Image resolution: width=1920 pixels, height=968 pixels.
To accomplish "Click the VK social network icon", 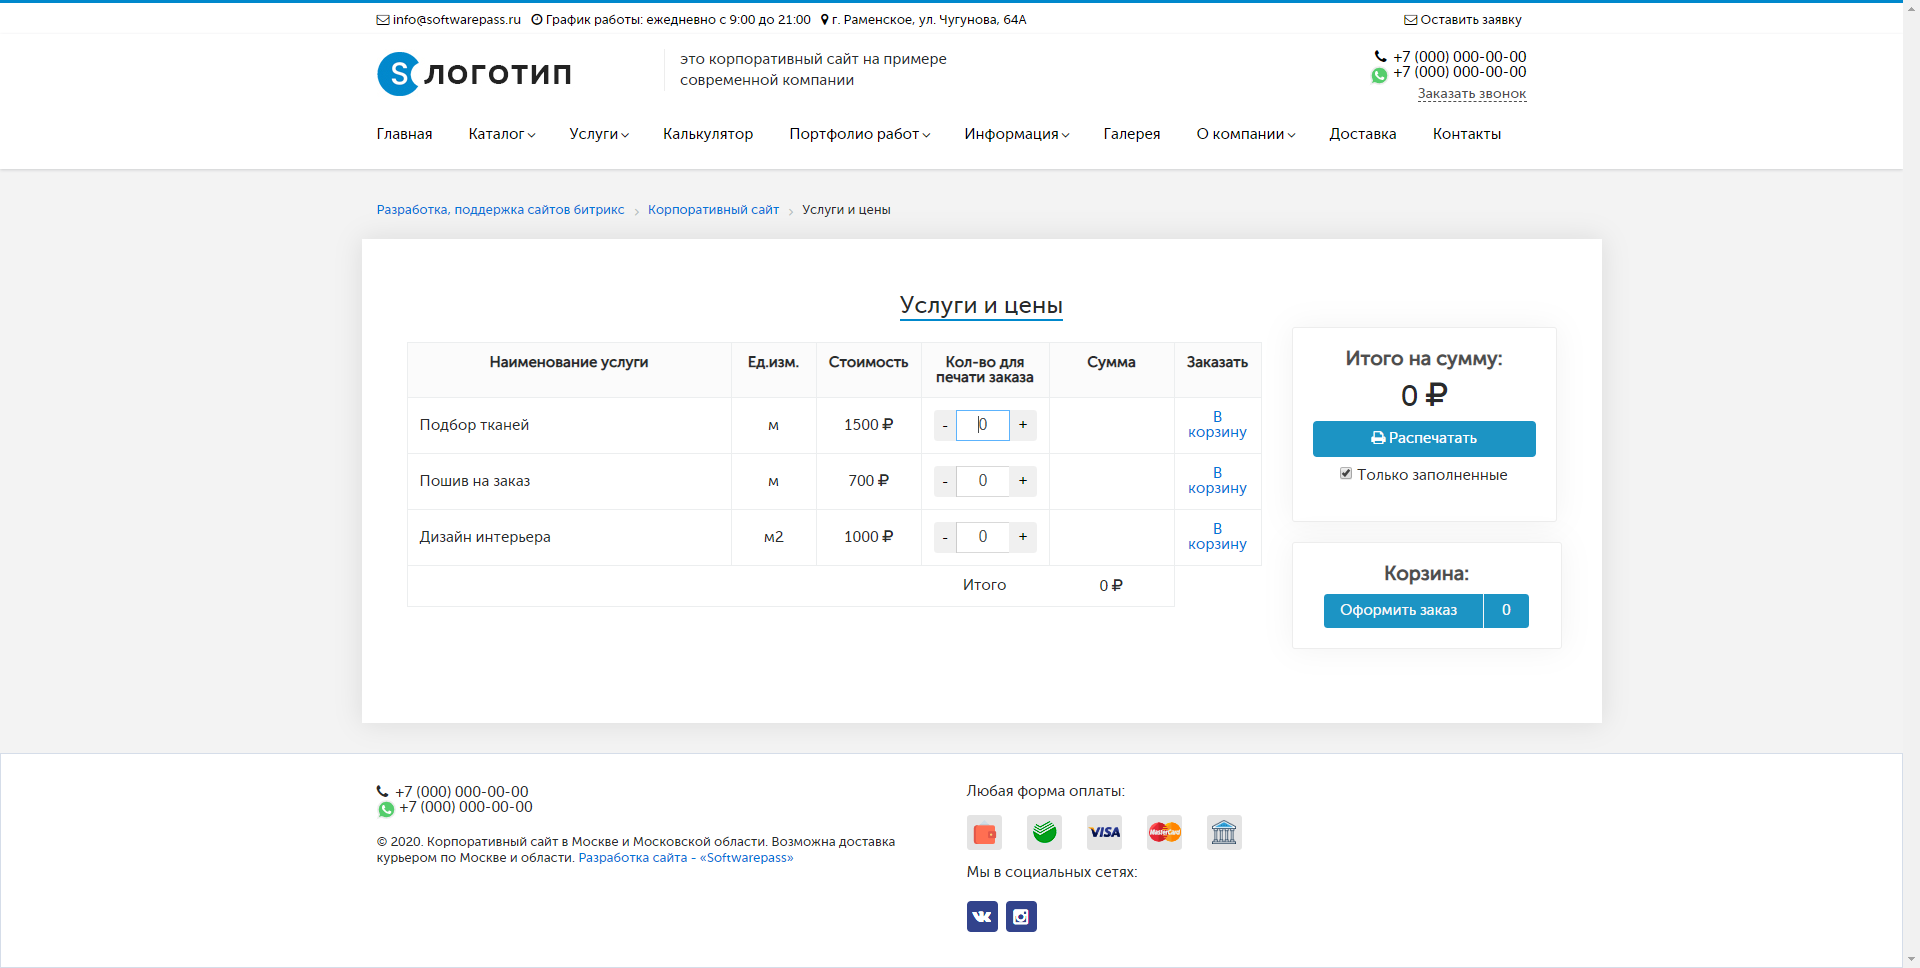I will click(x=982, y=916).
